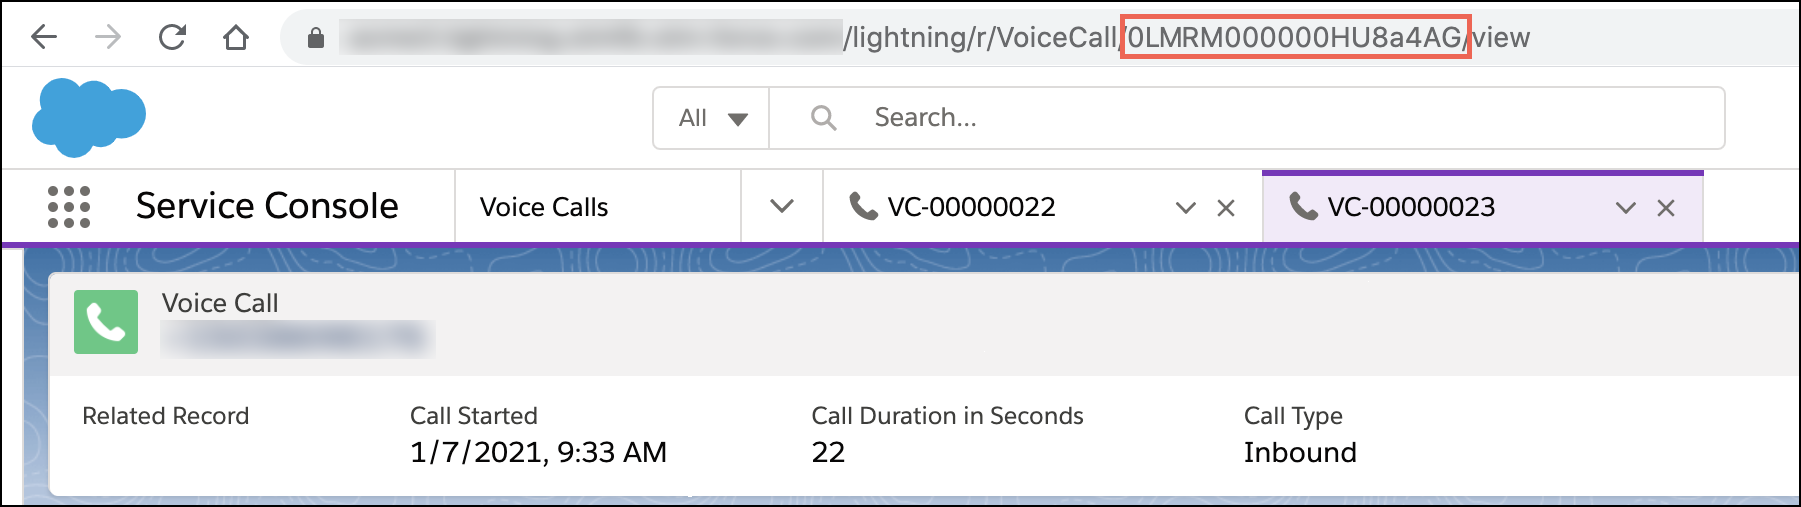
Task: Select the VC-00000023 tab
Action: 1411,207
